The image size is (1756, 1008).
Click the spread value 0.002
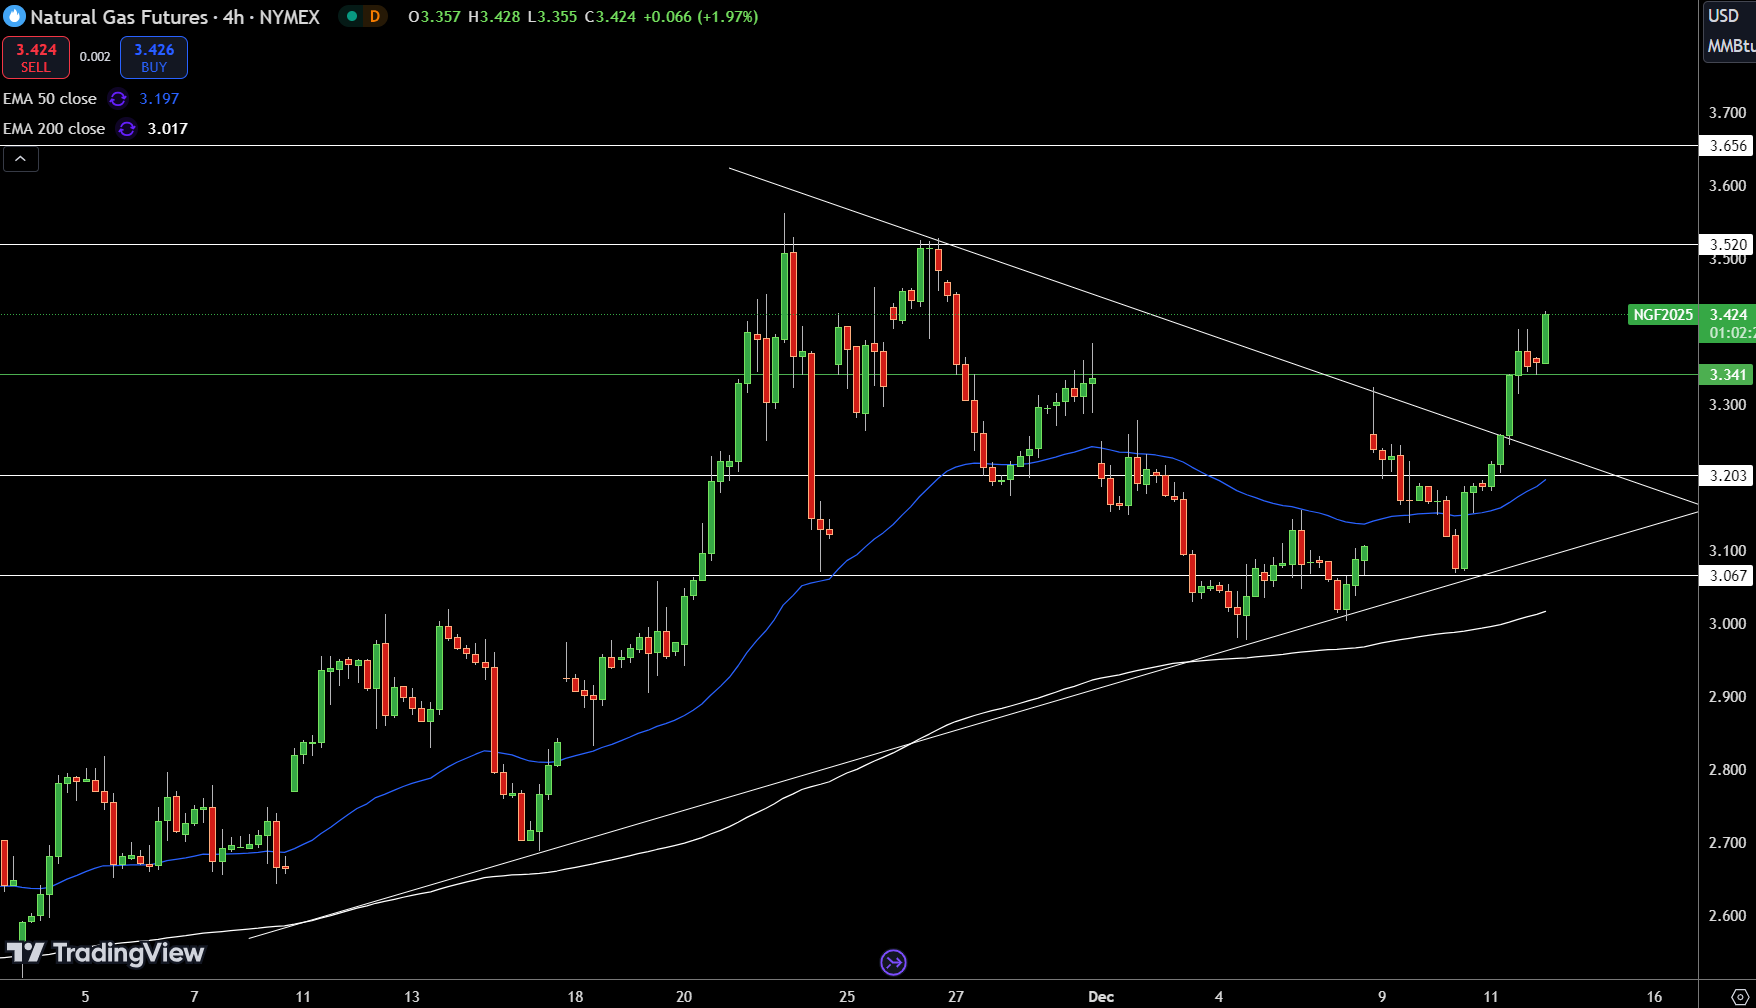coord(95,57)
